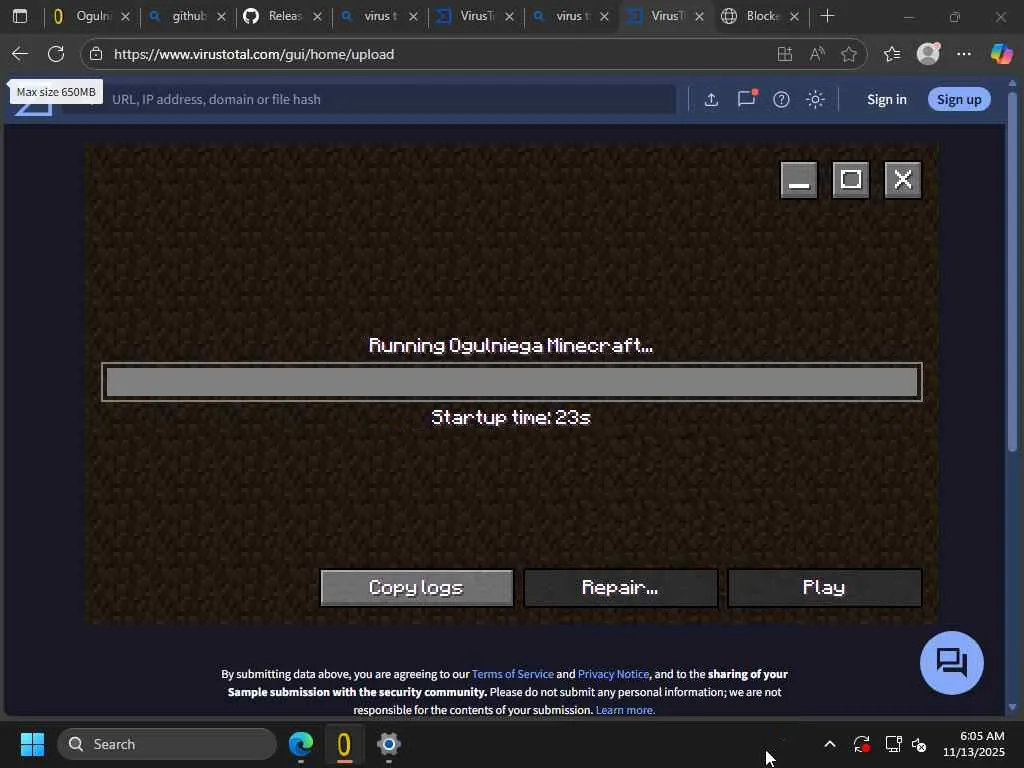Expand hidden system tray icons
Viewport: 1024px width, 768px height.
[x=829, y=744]
